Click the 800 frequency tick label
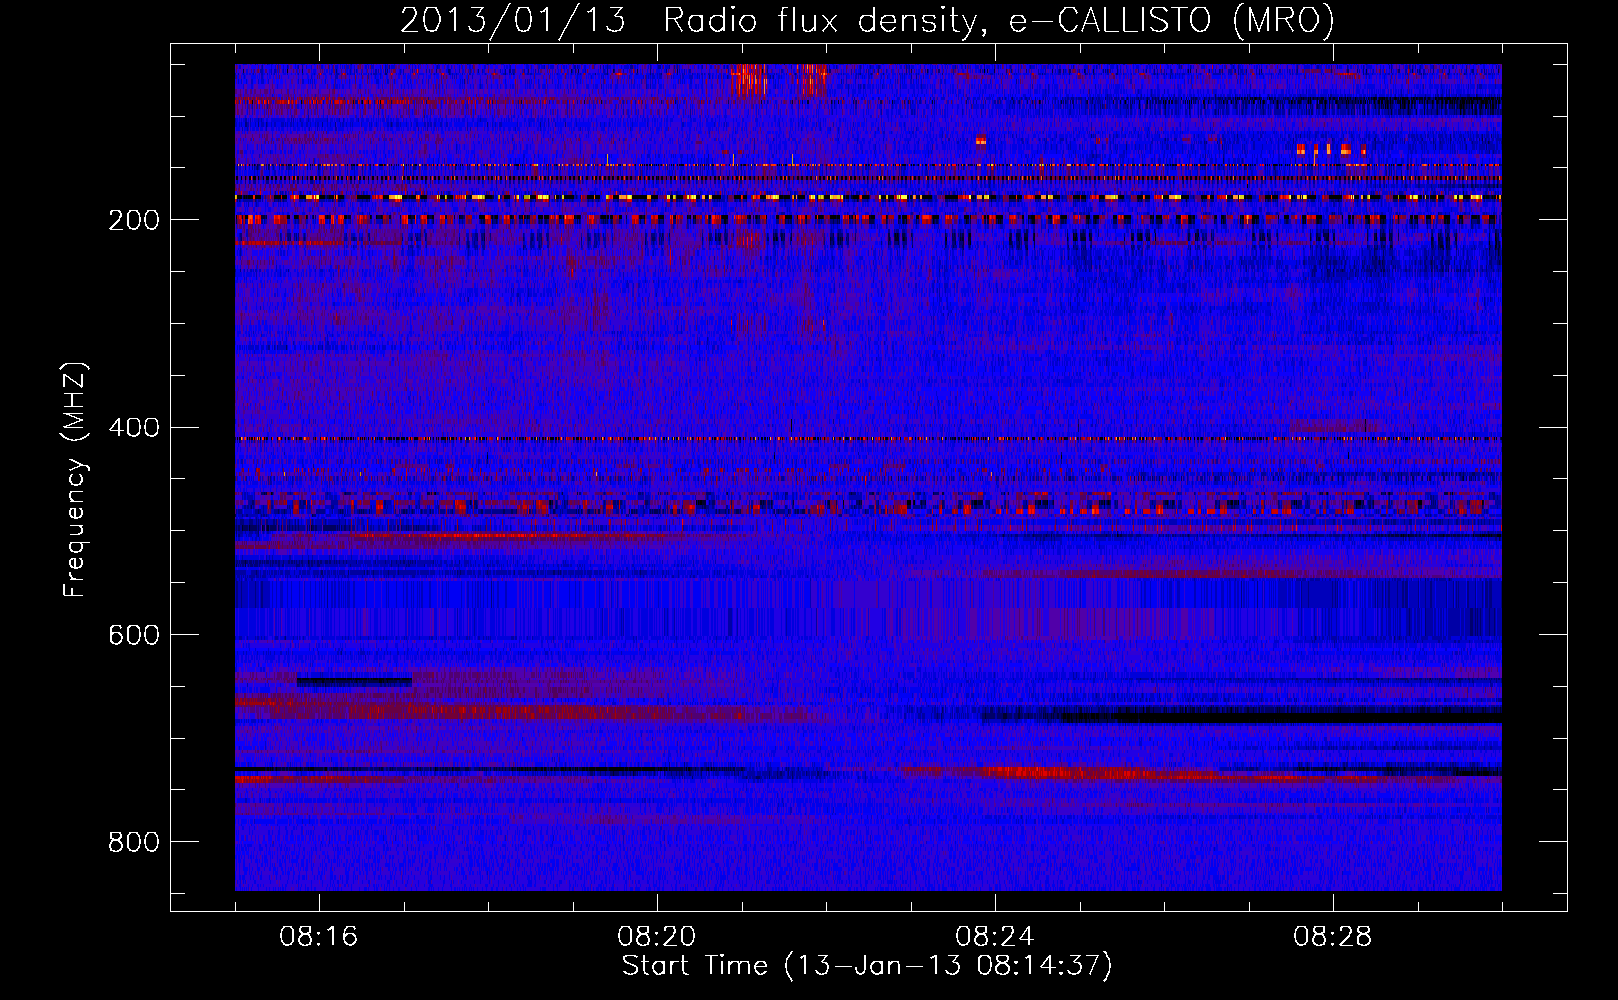 tap(134, 843)
